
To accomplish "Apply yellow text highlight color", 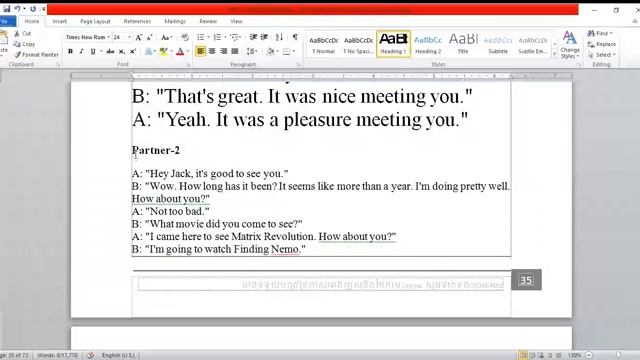I will pos(164,51).
